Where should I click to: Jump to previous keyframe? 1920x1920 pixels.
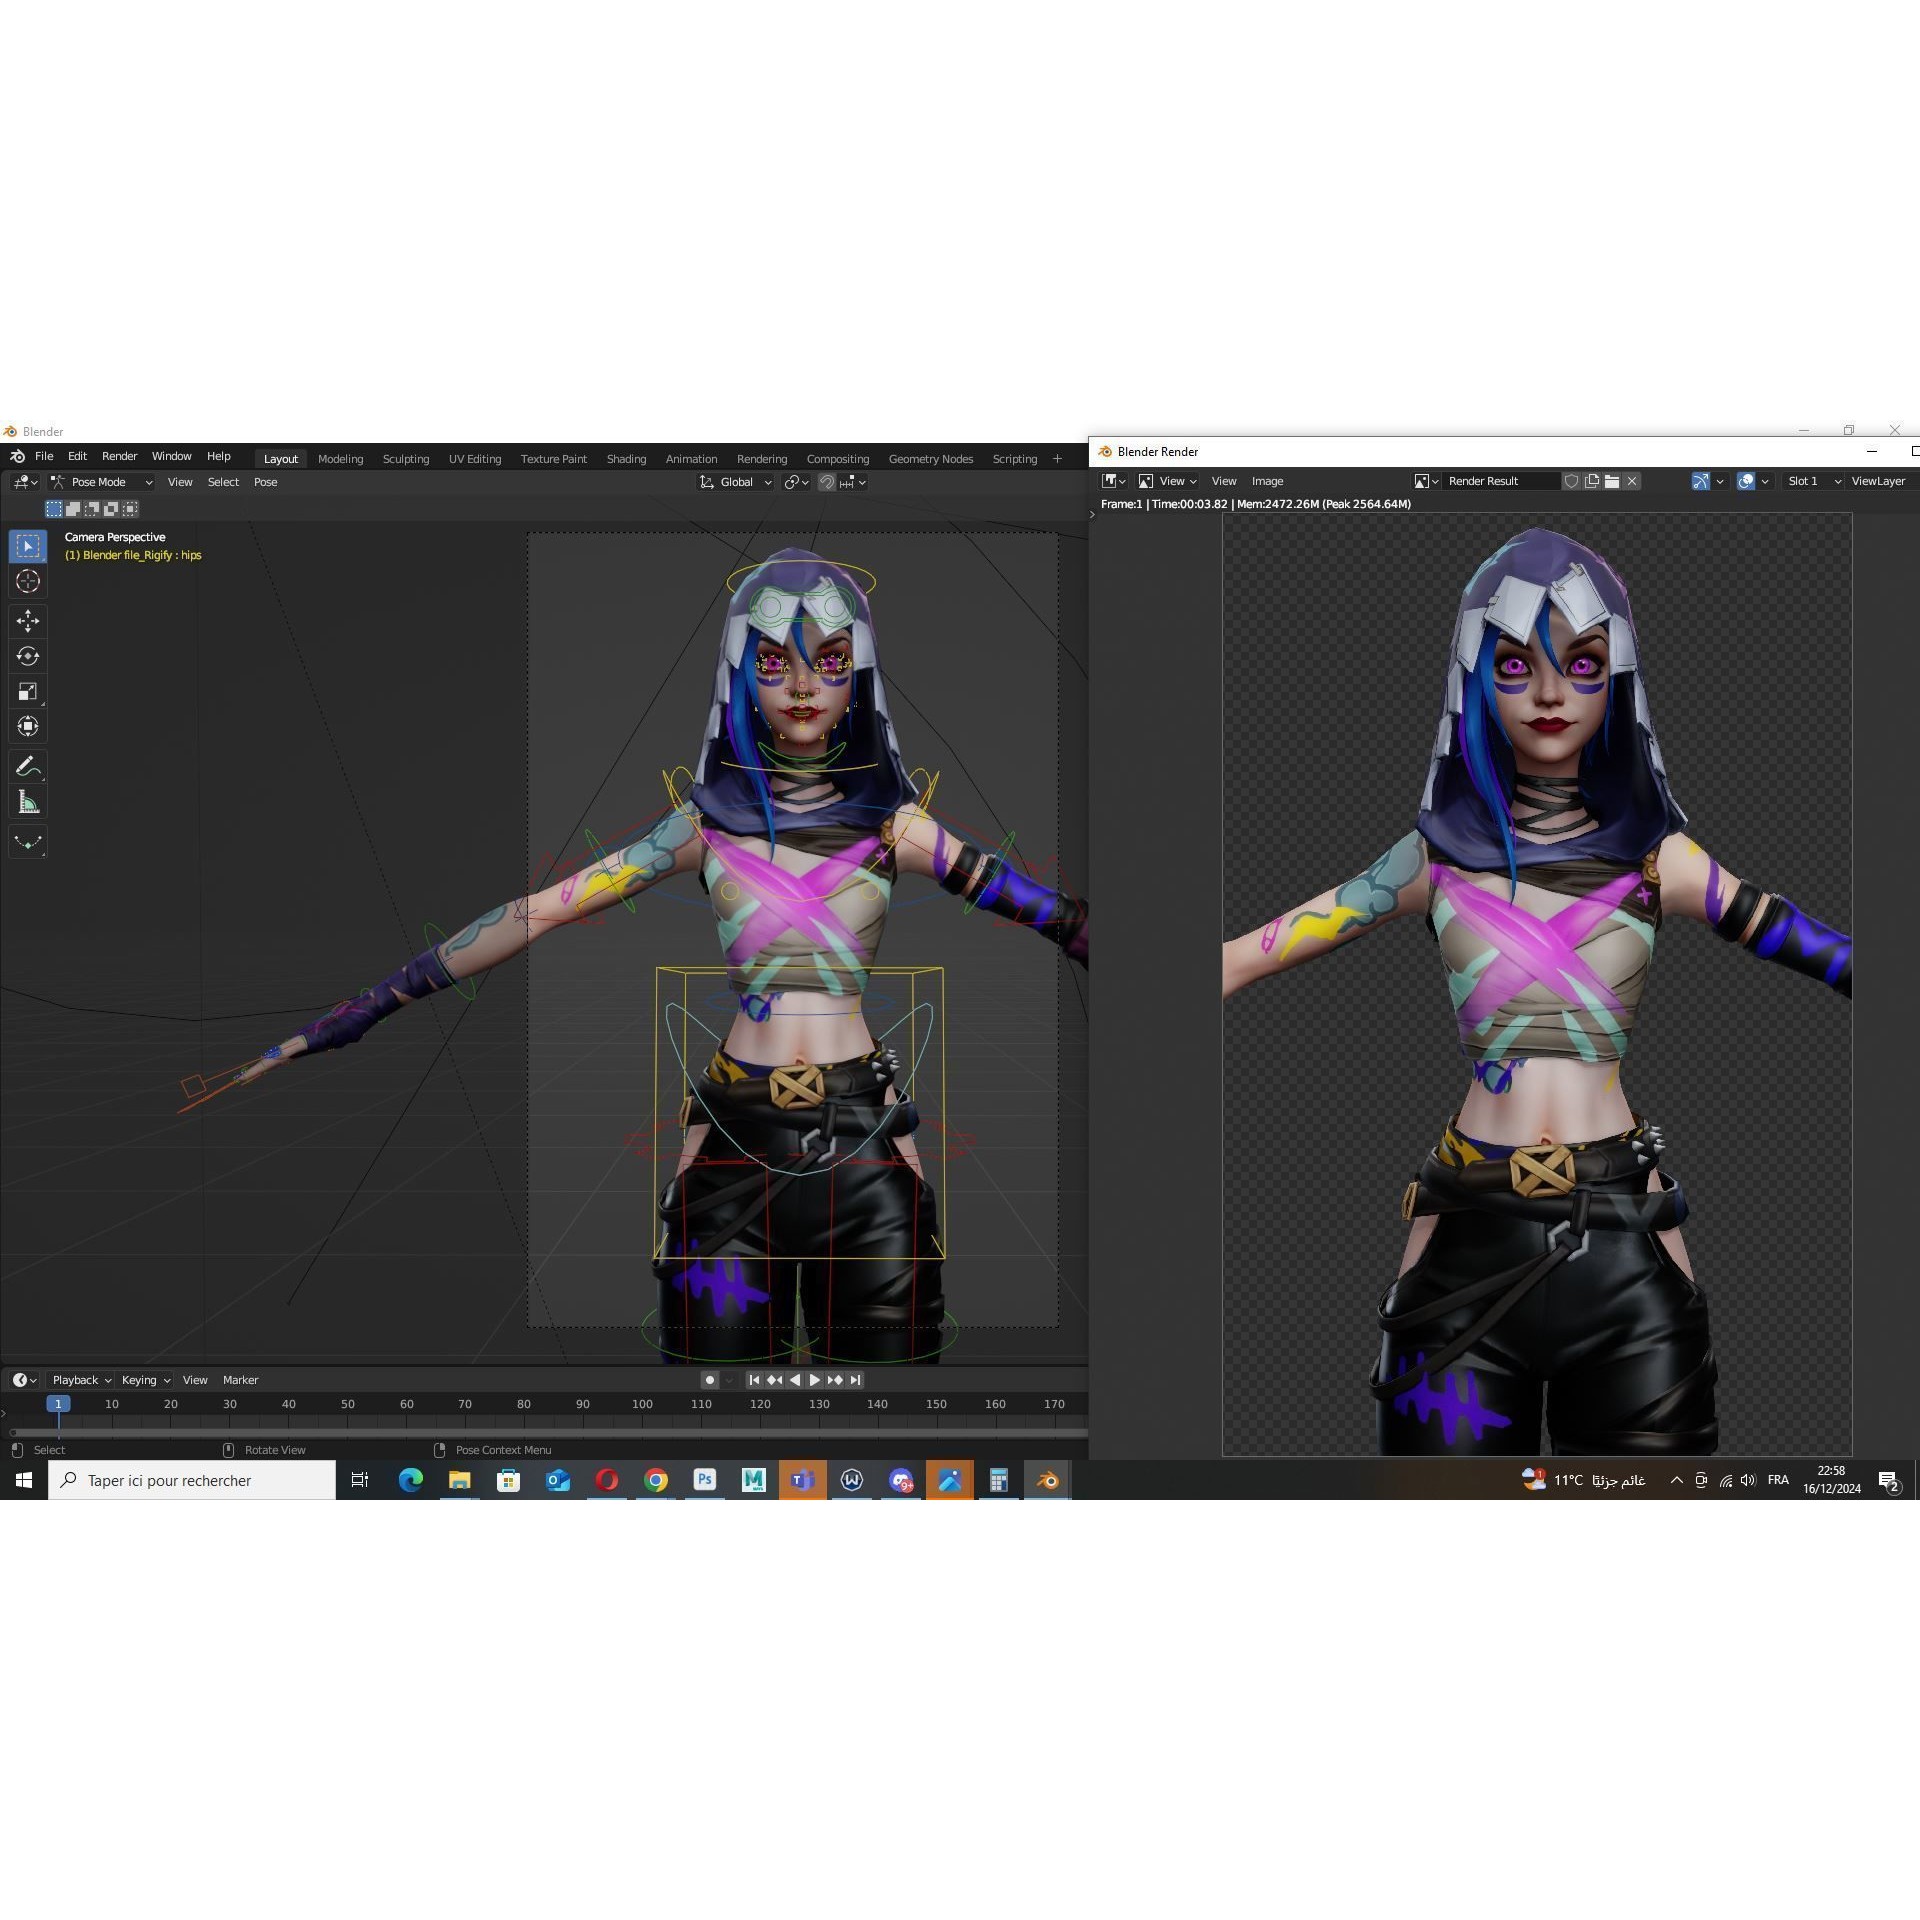pos(775,1380)
